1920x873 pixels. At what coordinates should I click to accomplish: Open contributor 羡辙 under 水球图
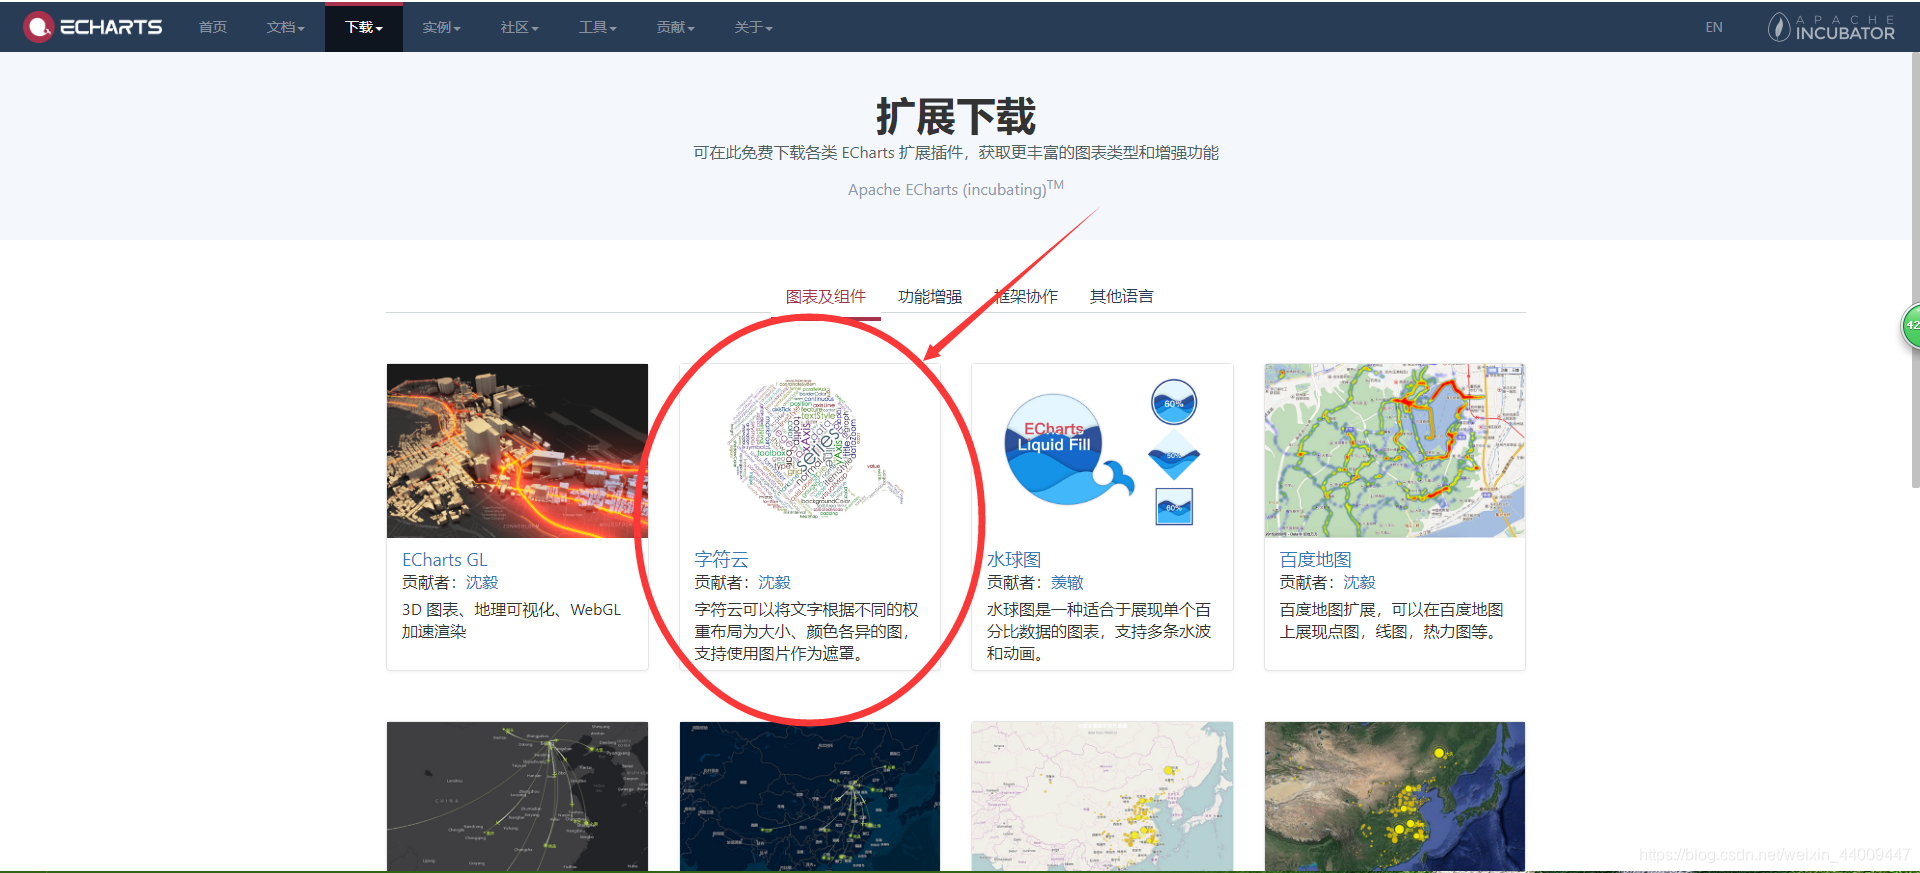pyautogui.click(x=1067, y=583)
